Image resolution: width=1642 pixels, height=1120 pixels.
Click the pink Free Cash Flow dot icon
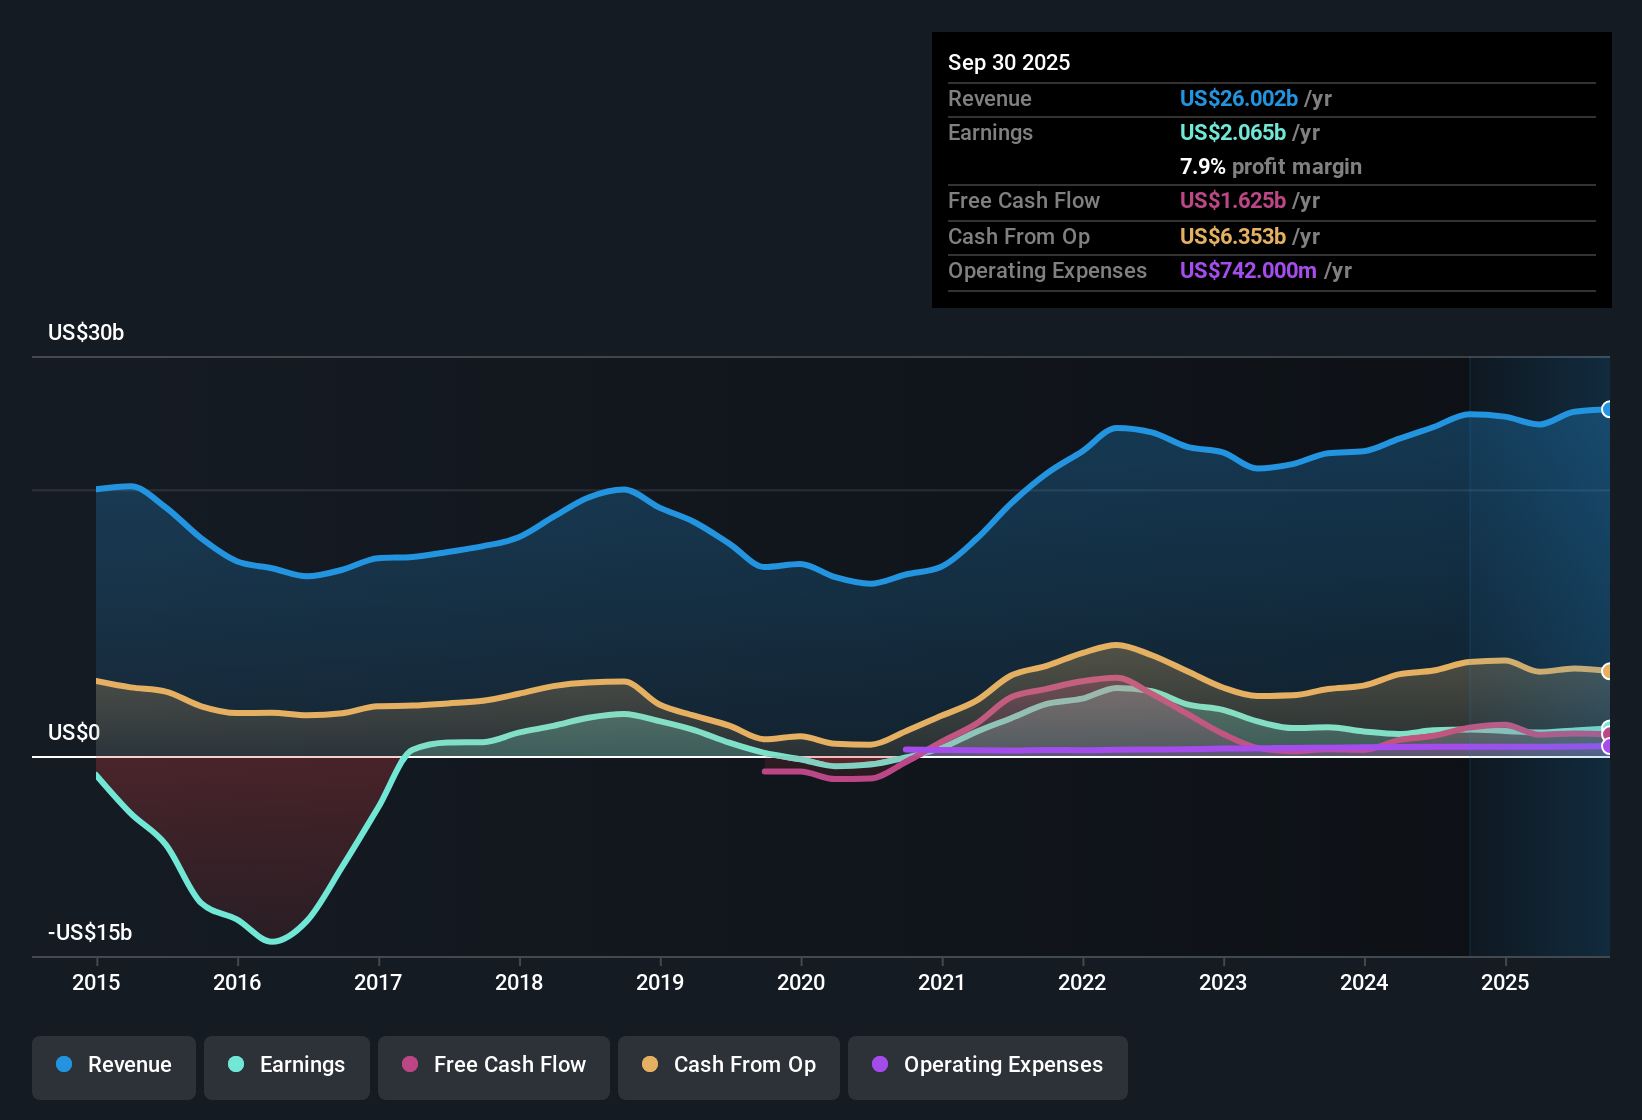pyautogui.click(x=410, y=1065)
